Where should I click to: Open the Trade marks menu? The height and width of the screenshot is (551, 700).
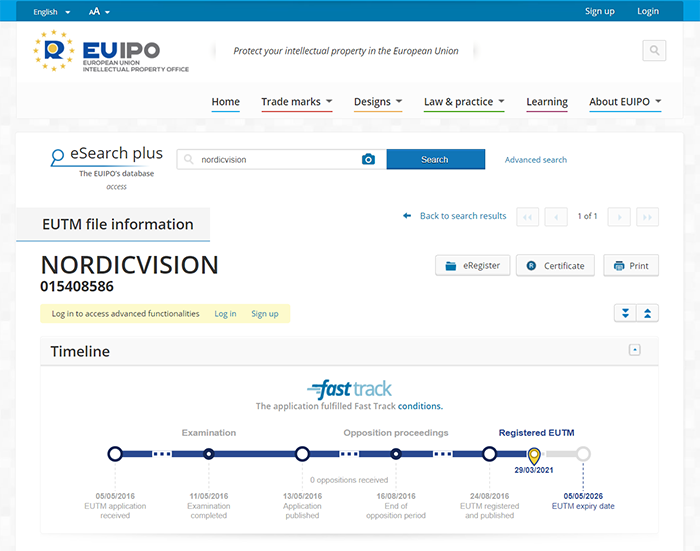297,102
